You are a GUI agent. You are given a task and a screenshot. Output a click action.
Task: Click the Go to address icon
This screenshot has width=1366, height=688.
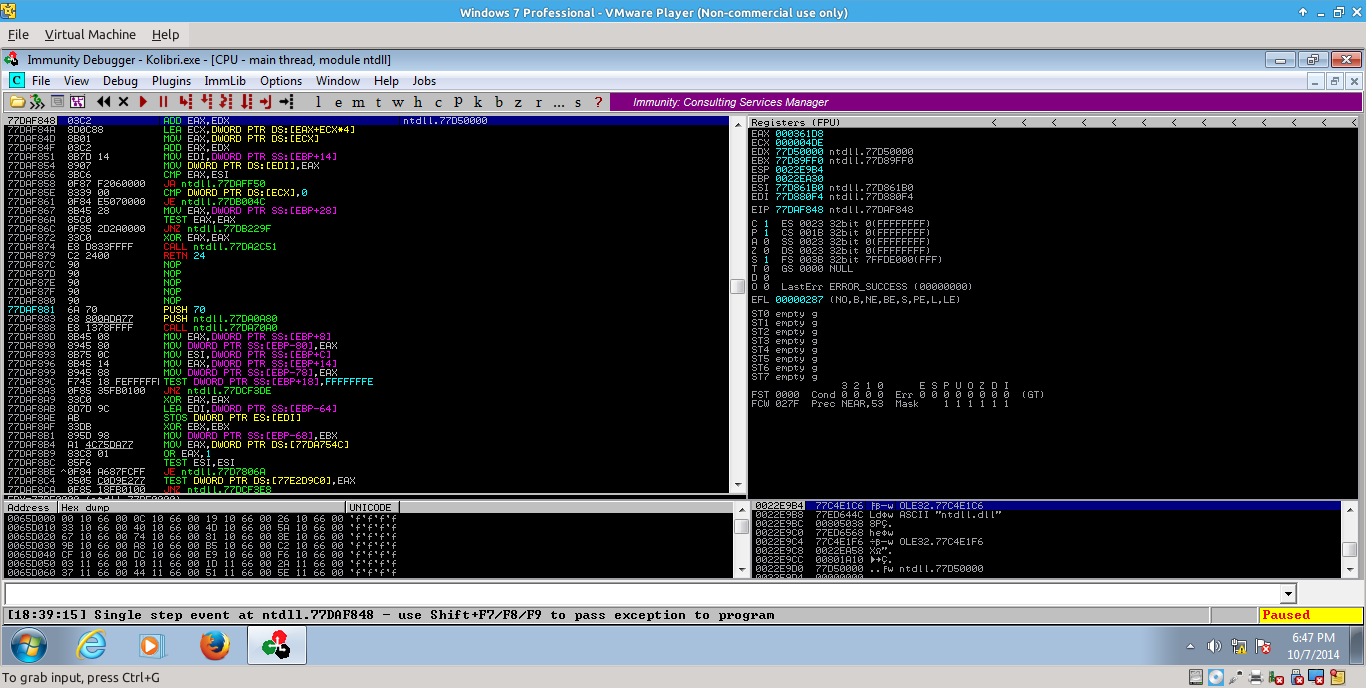286,102
